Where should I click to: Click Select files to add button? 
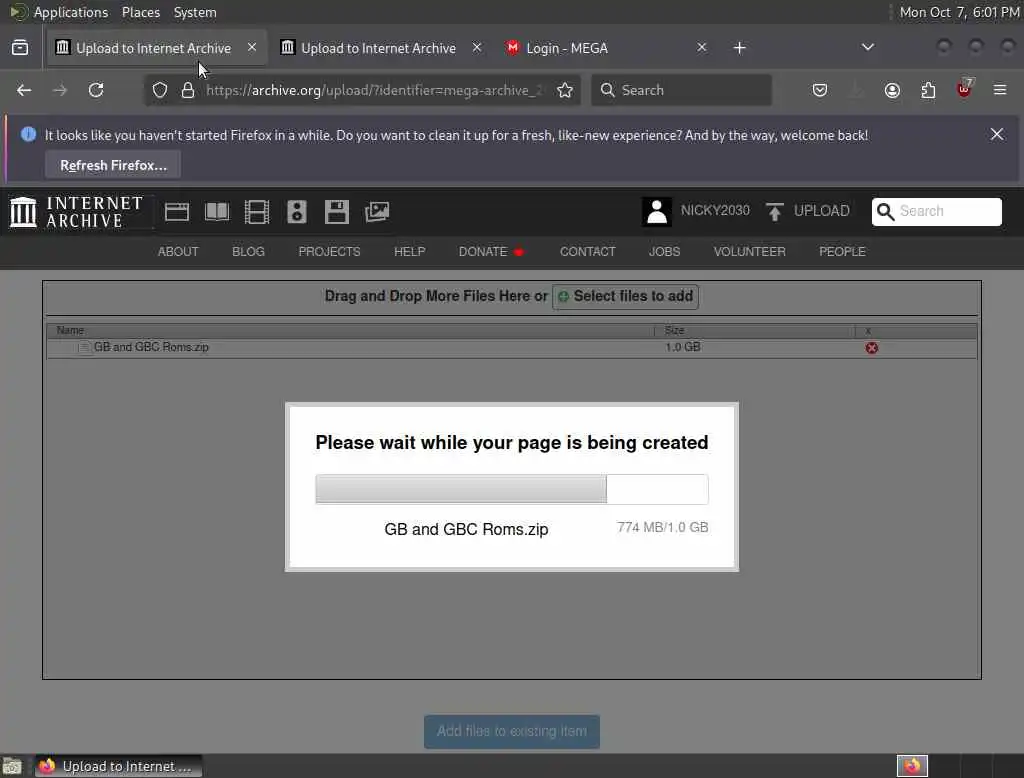coord(626,297)
